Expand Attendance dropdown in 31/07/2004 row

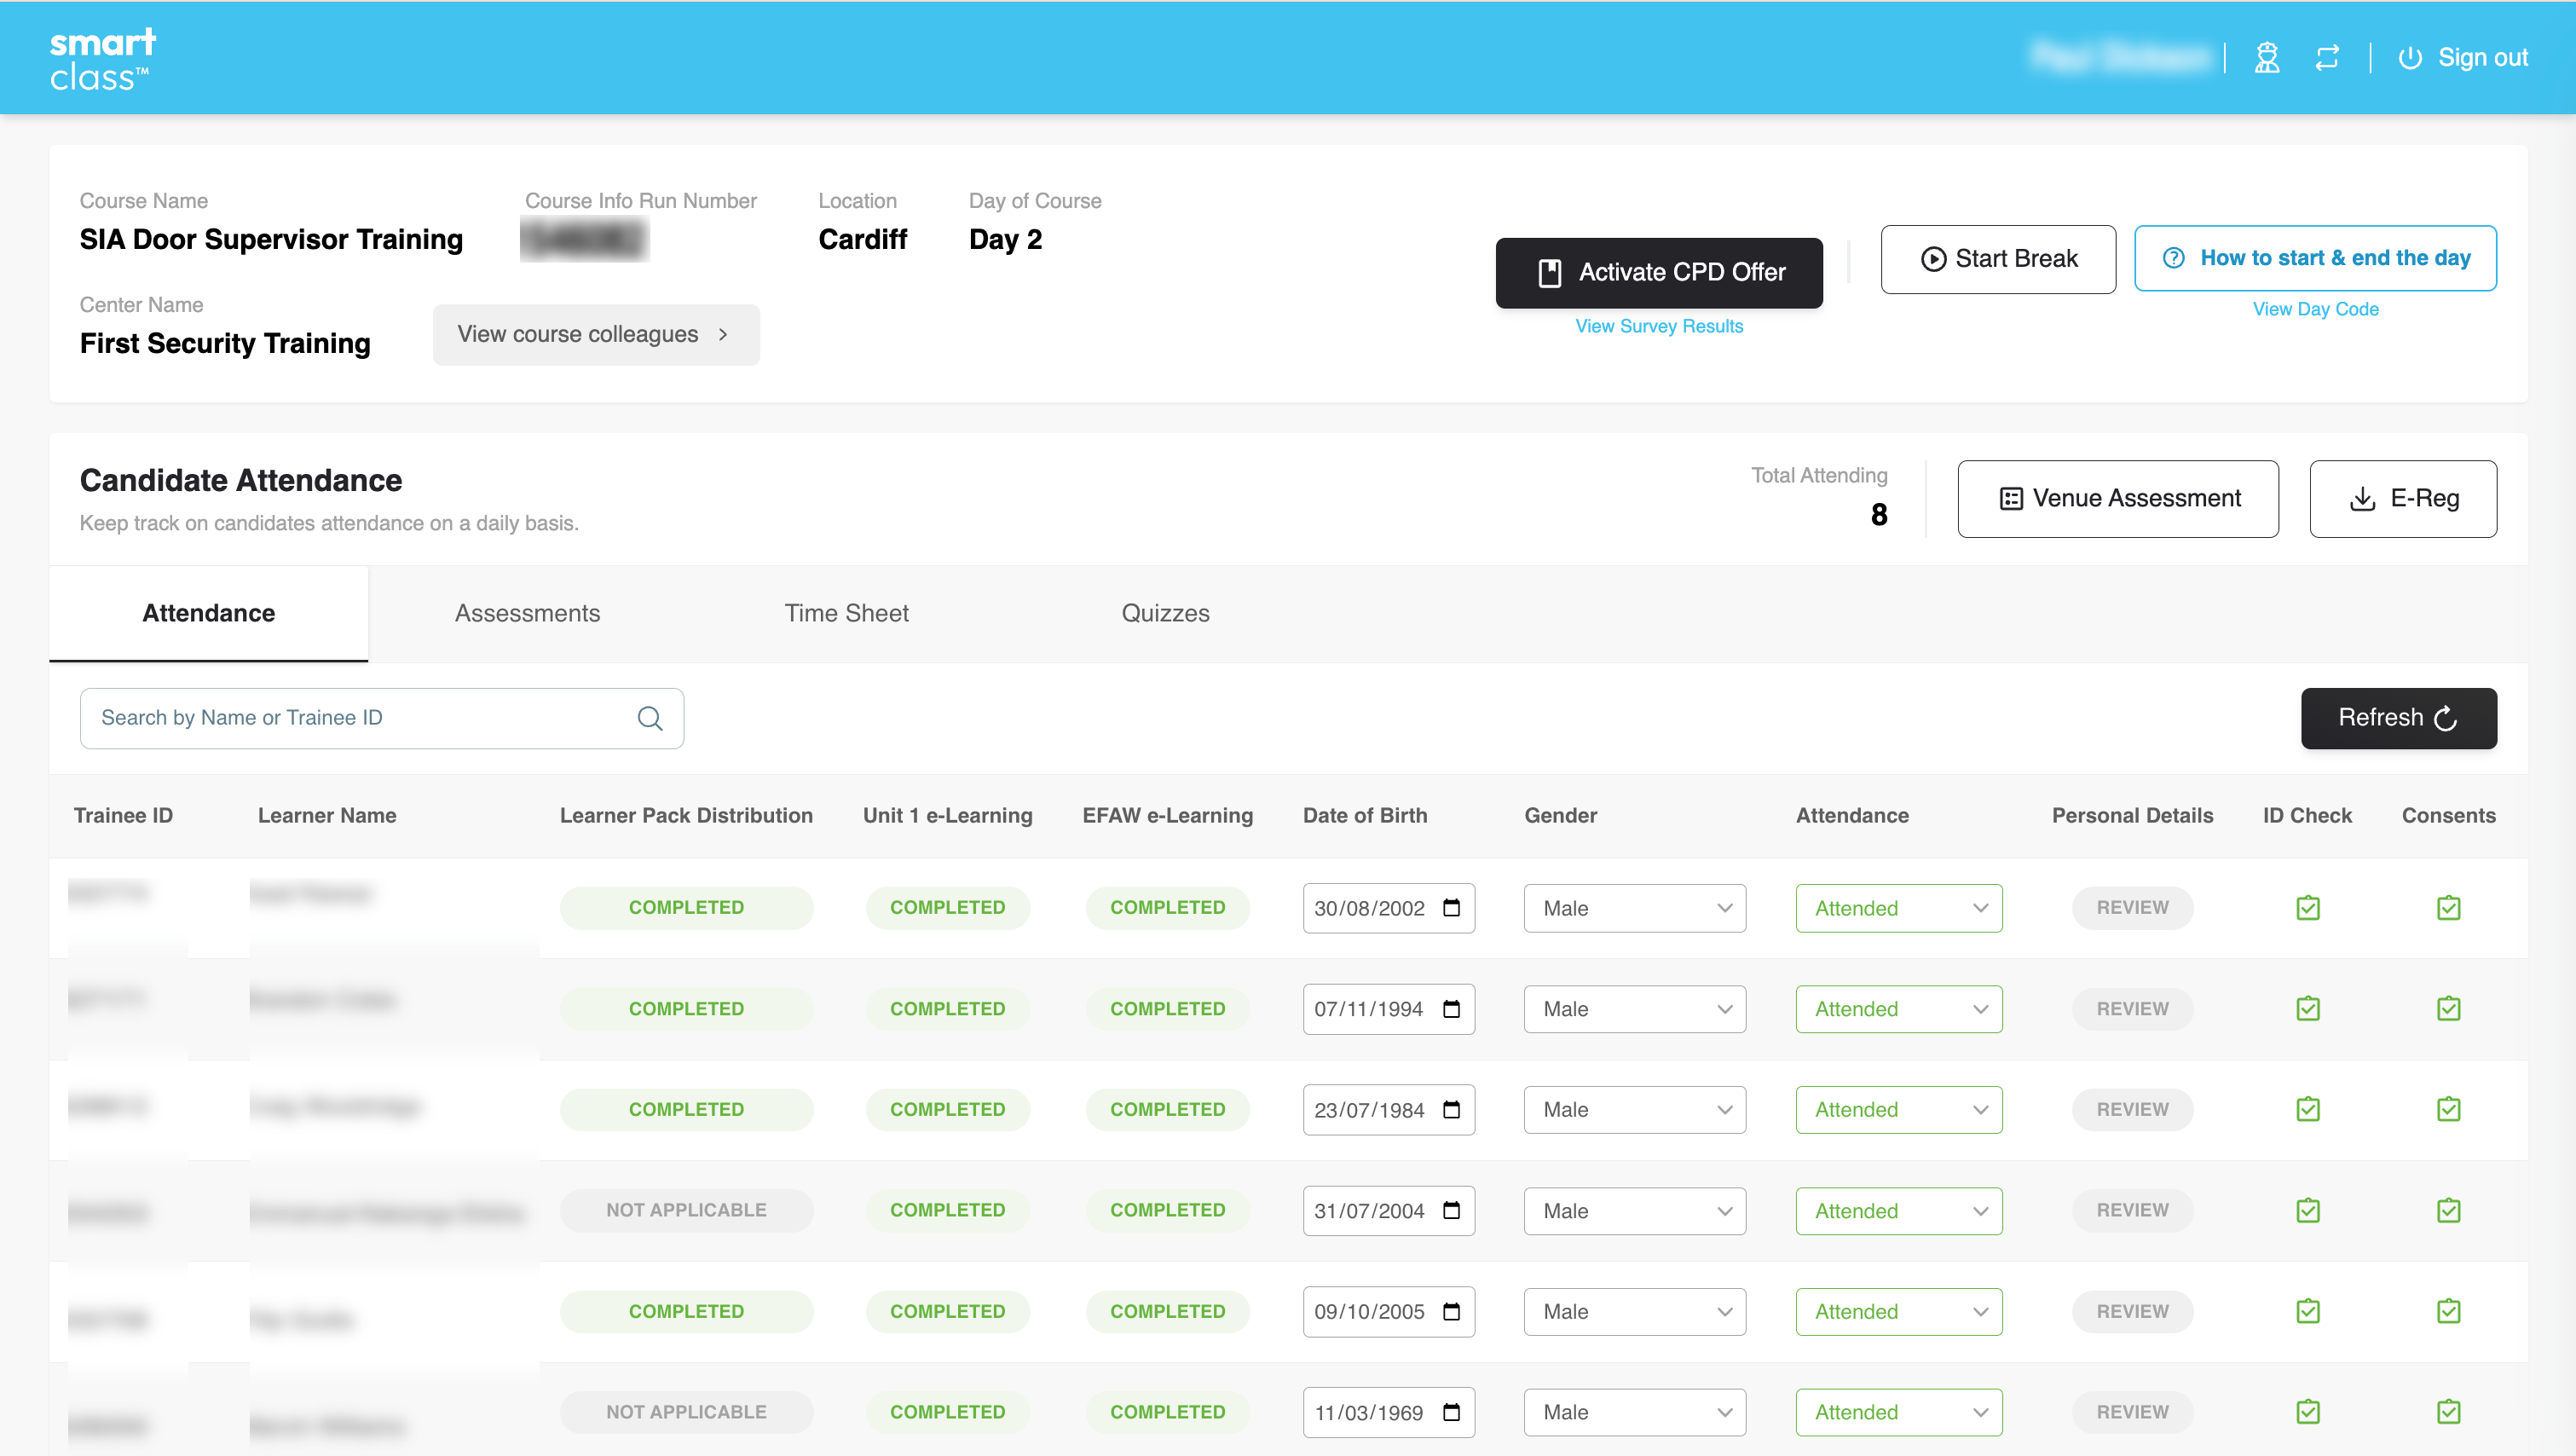(1899, 1211)
